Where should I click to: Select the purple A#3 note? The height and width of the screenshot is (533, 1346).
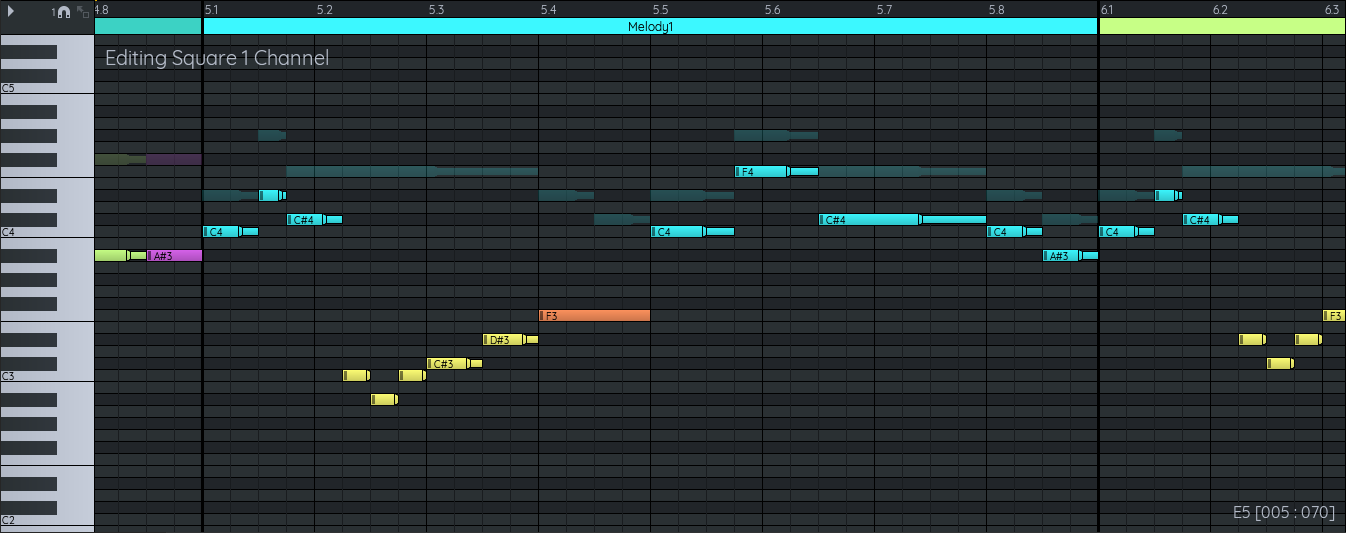tap(174, 256)
